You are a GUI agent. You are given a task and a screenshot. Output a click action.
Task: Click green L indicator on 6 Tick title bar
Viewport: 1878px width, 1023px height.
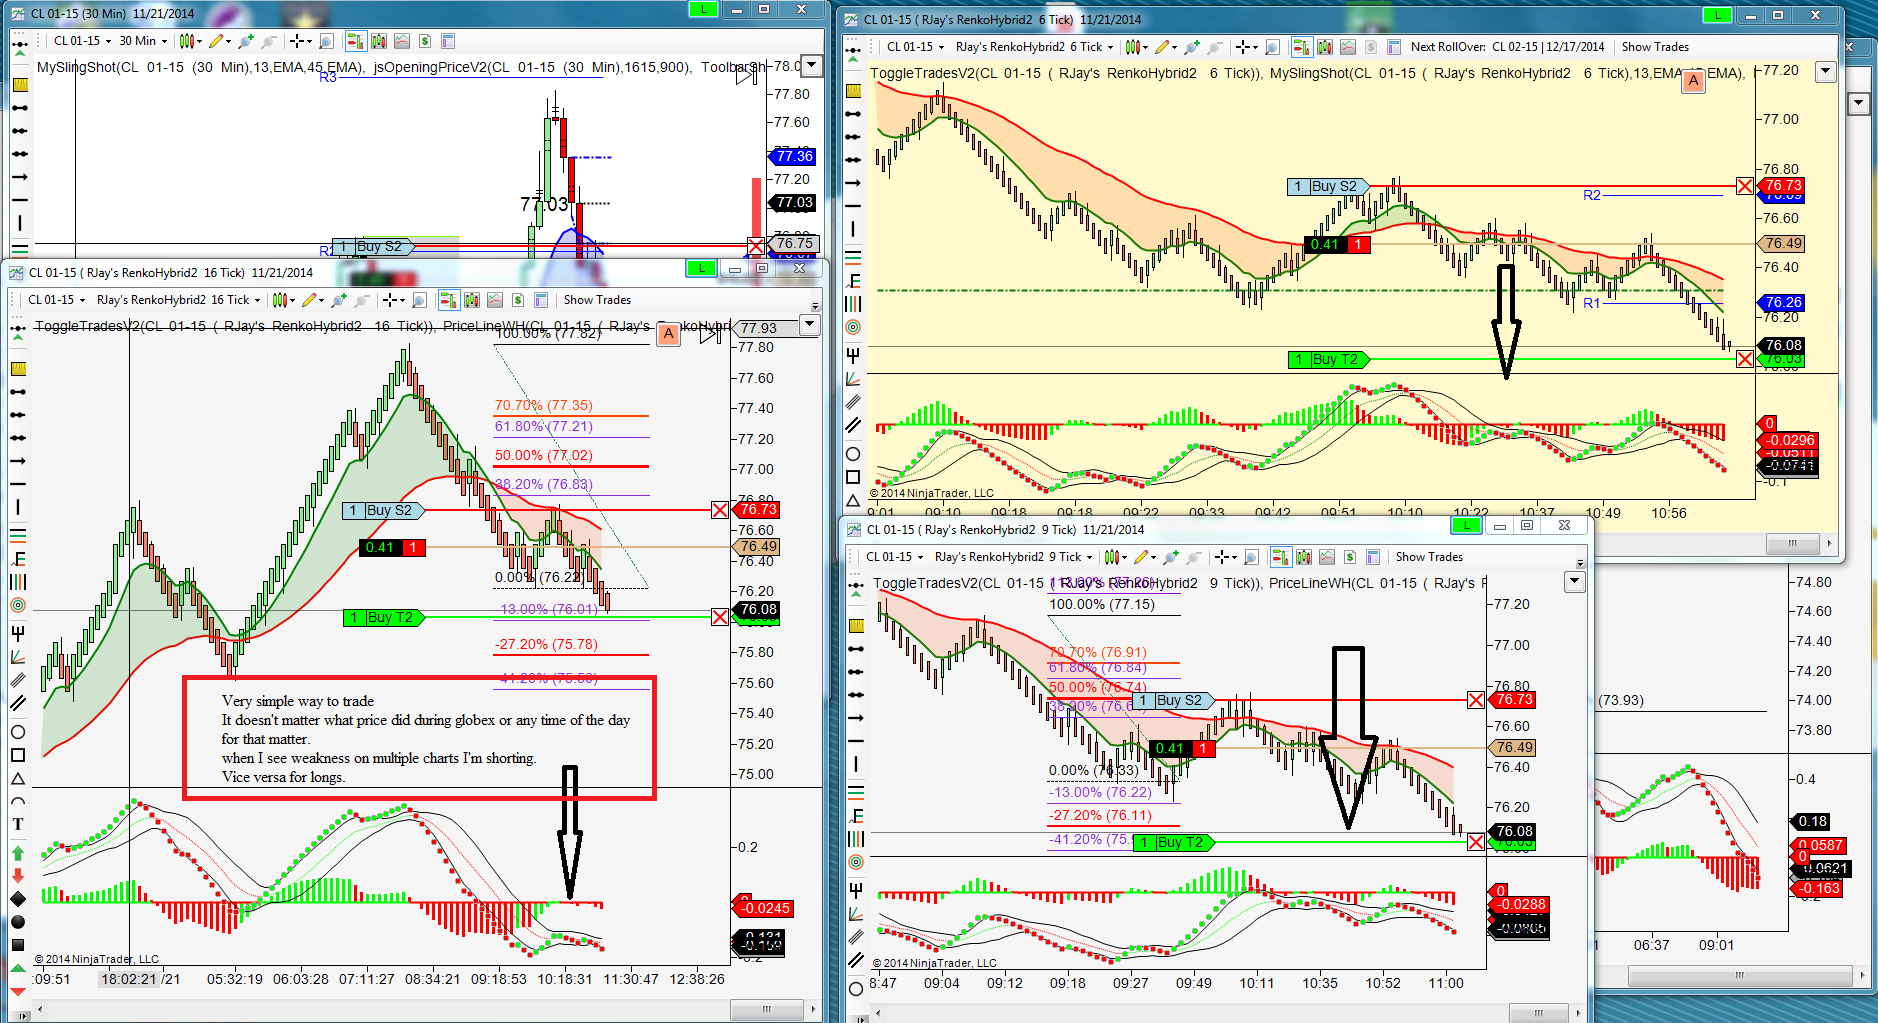coord(1718,15)
